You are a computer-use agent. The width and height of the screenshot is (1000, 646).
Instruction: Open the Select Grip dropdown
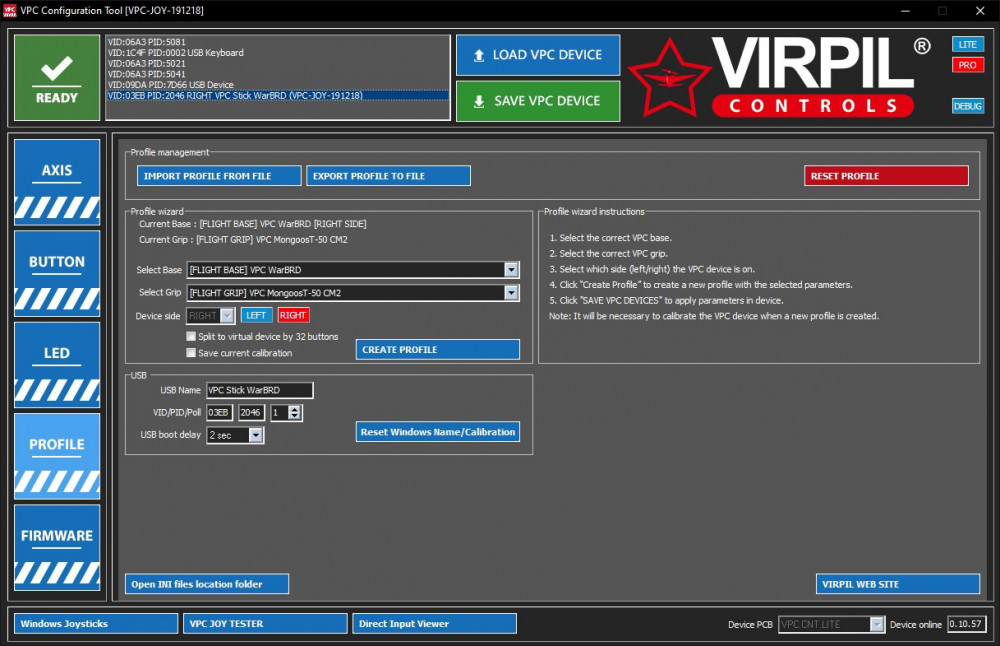511,293
